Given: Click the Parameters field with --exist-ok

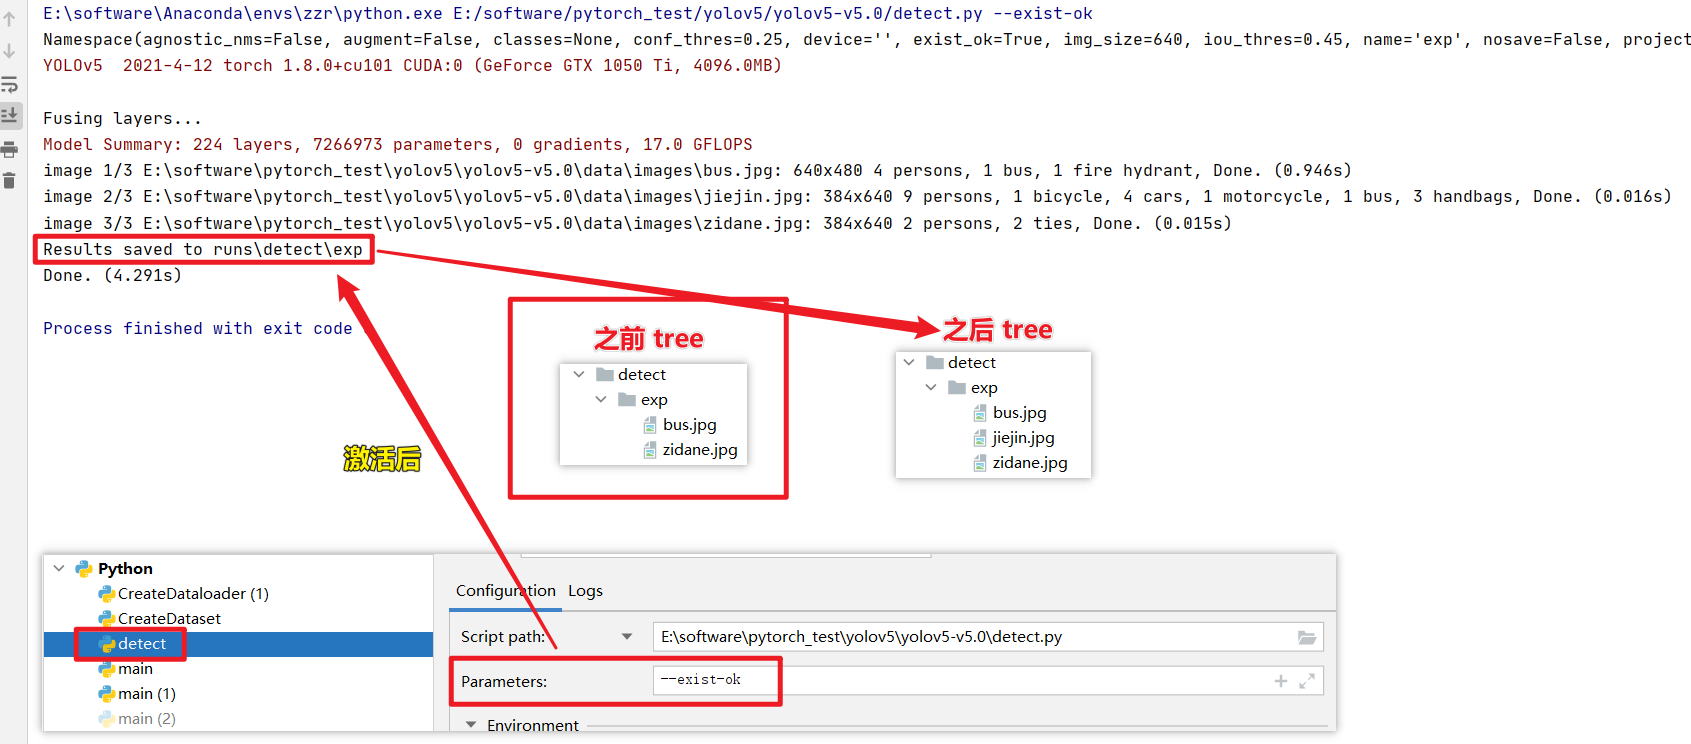Looking at the screenshot, I should point(988,680).
